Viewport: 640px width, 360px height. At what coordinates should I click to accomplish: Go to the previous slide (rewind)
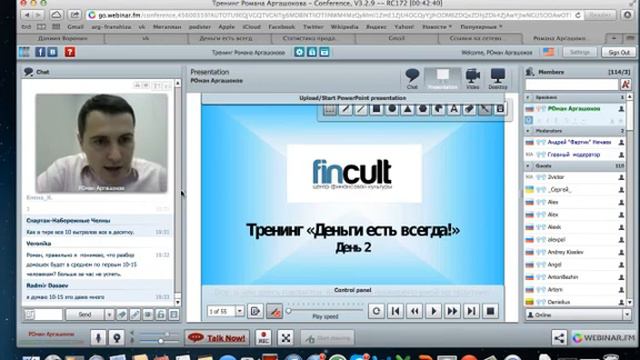[414, 311]
